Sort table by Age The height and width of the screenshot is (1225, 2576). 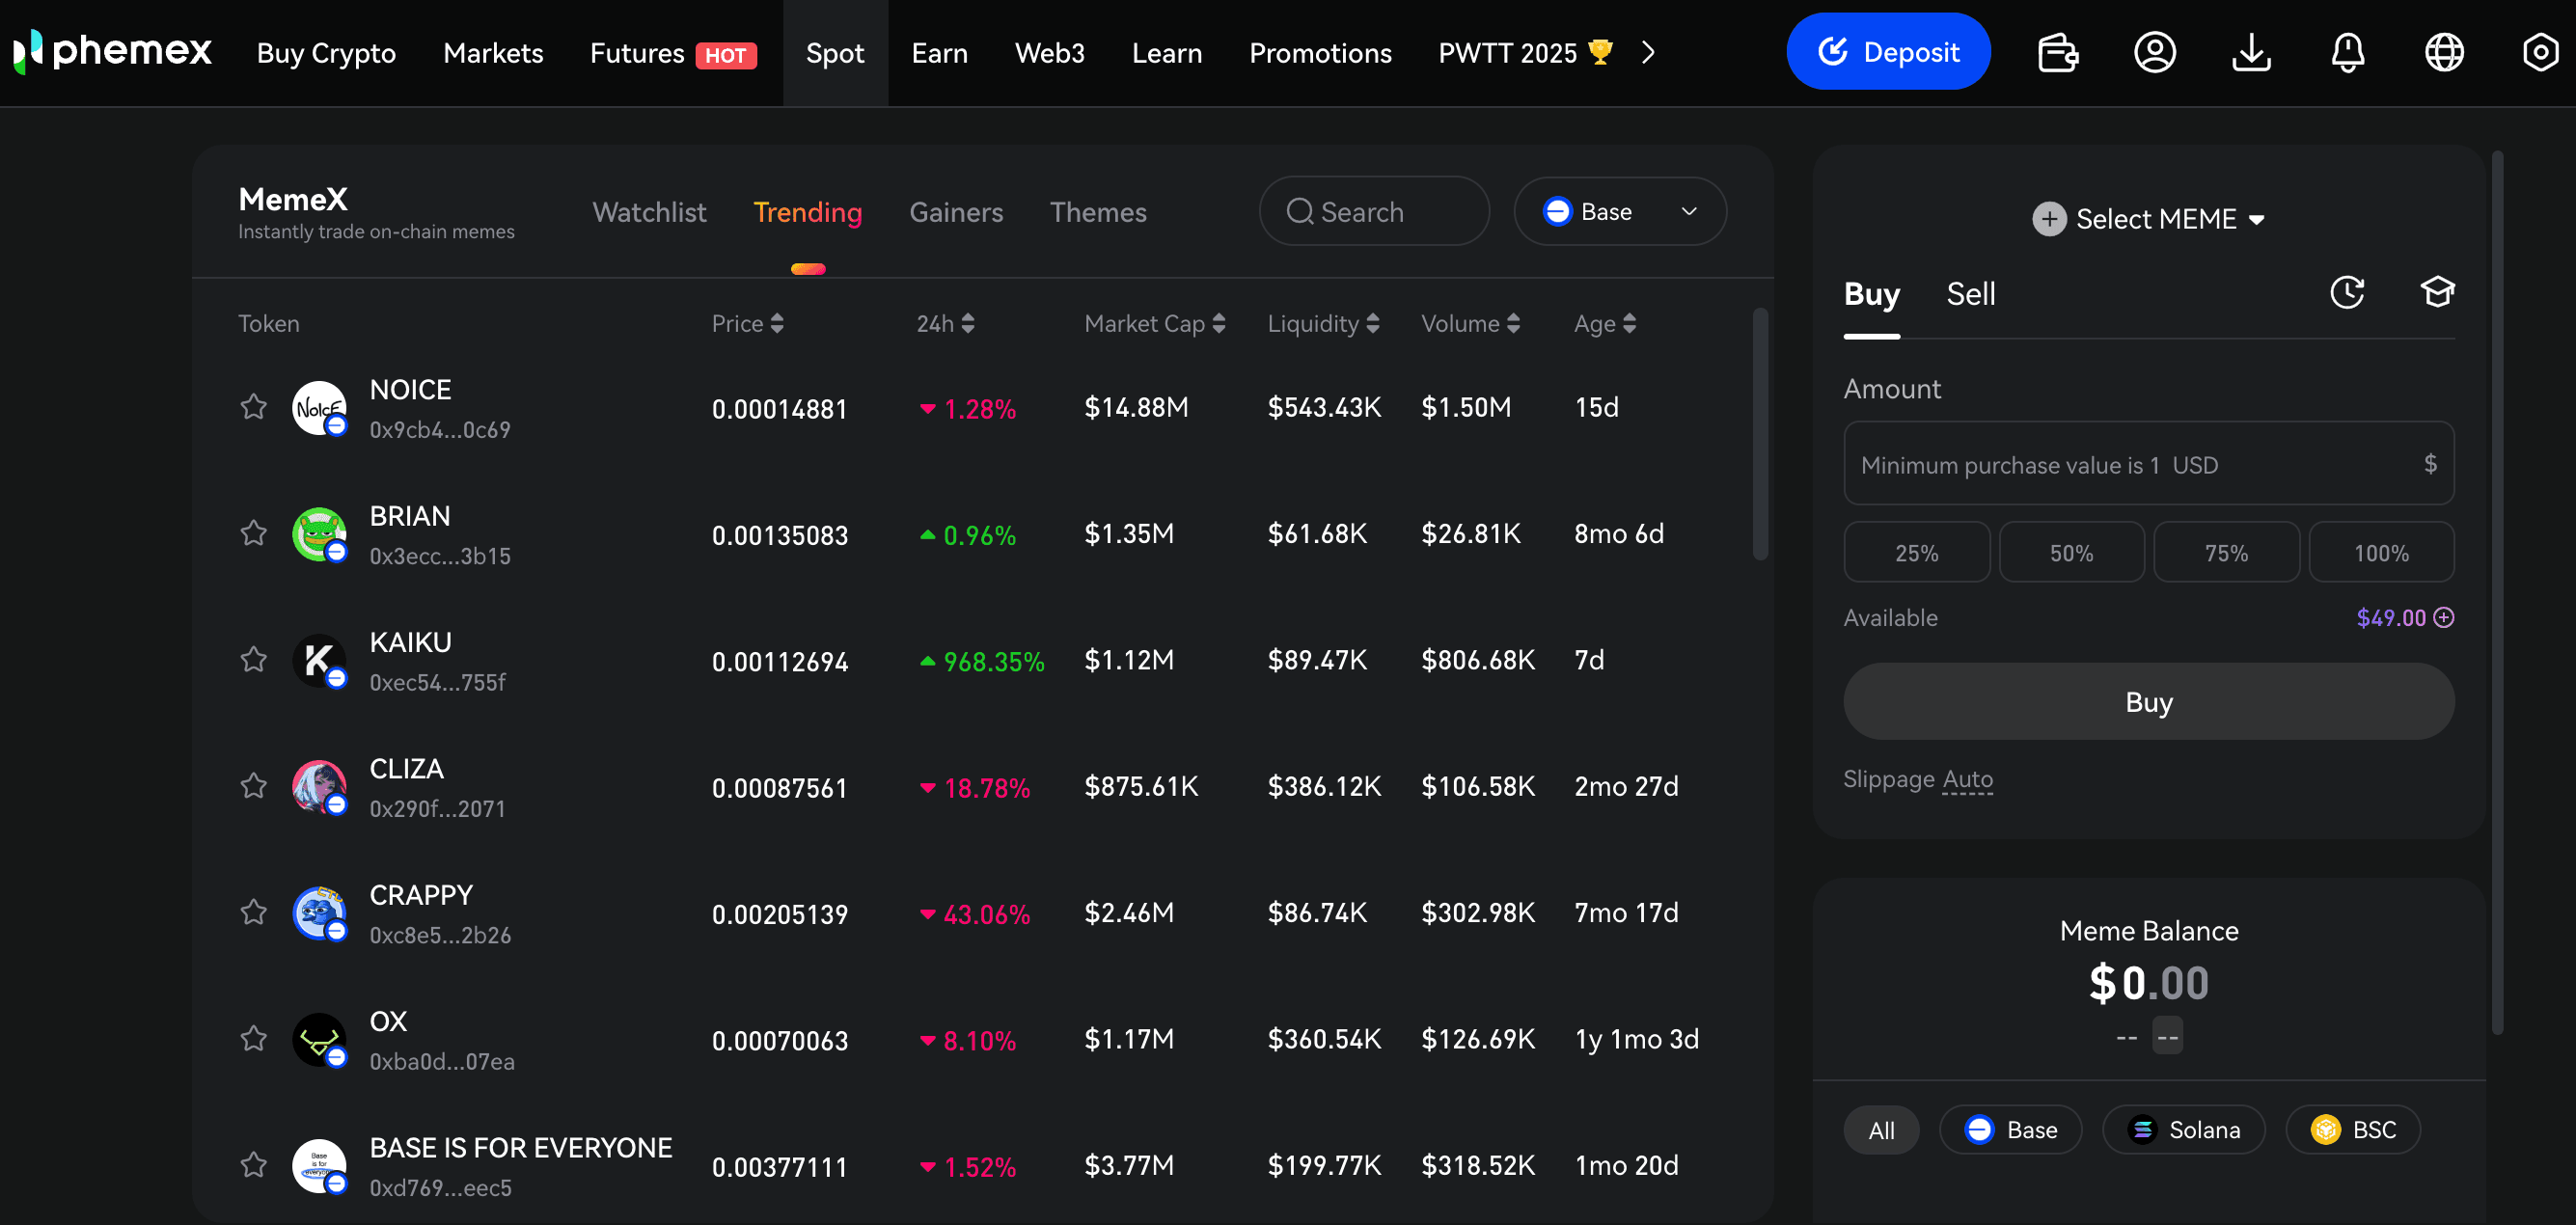[1604, 323]
